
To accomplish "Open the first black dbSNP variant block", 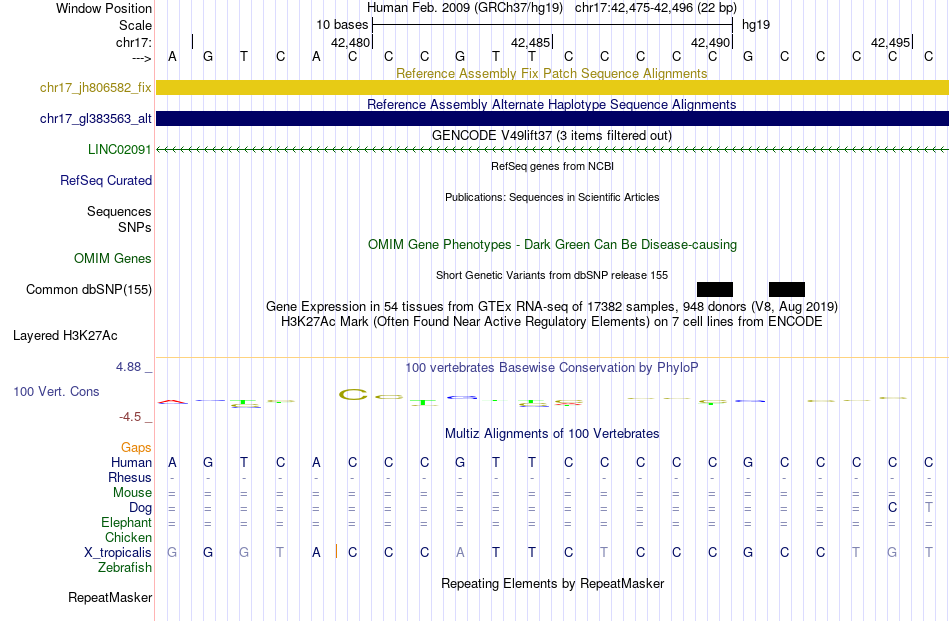I will point(715,289).
